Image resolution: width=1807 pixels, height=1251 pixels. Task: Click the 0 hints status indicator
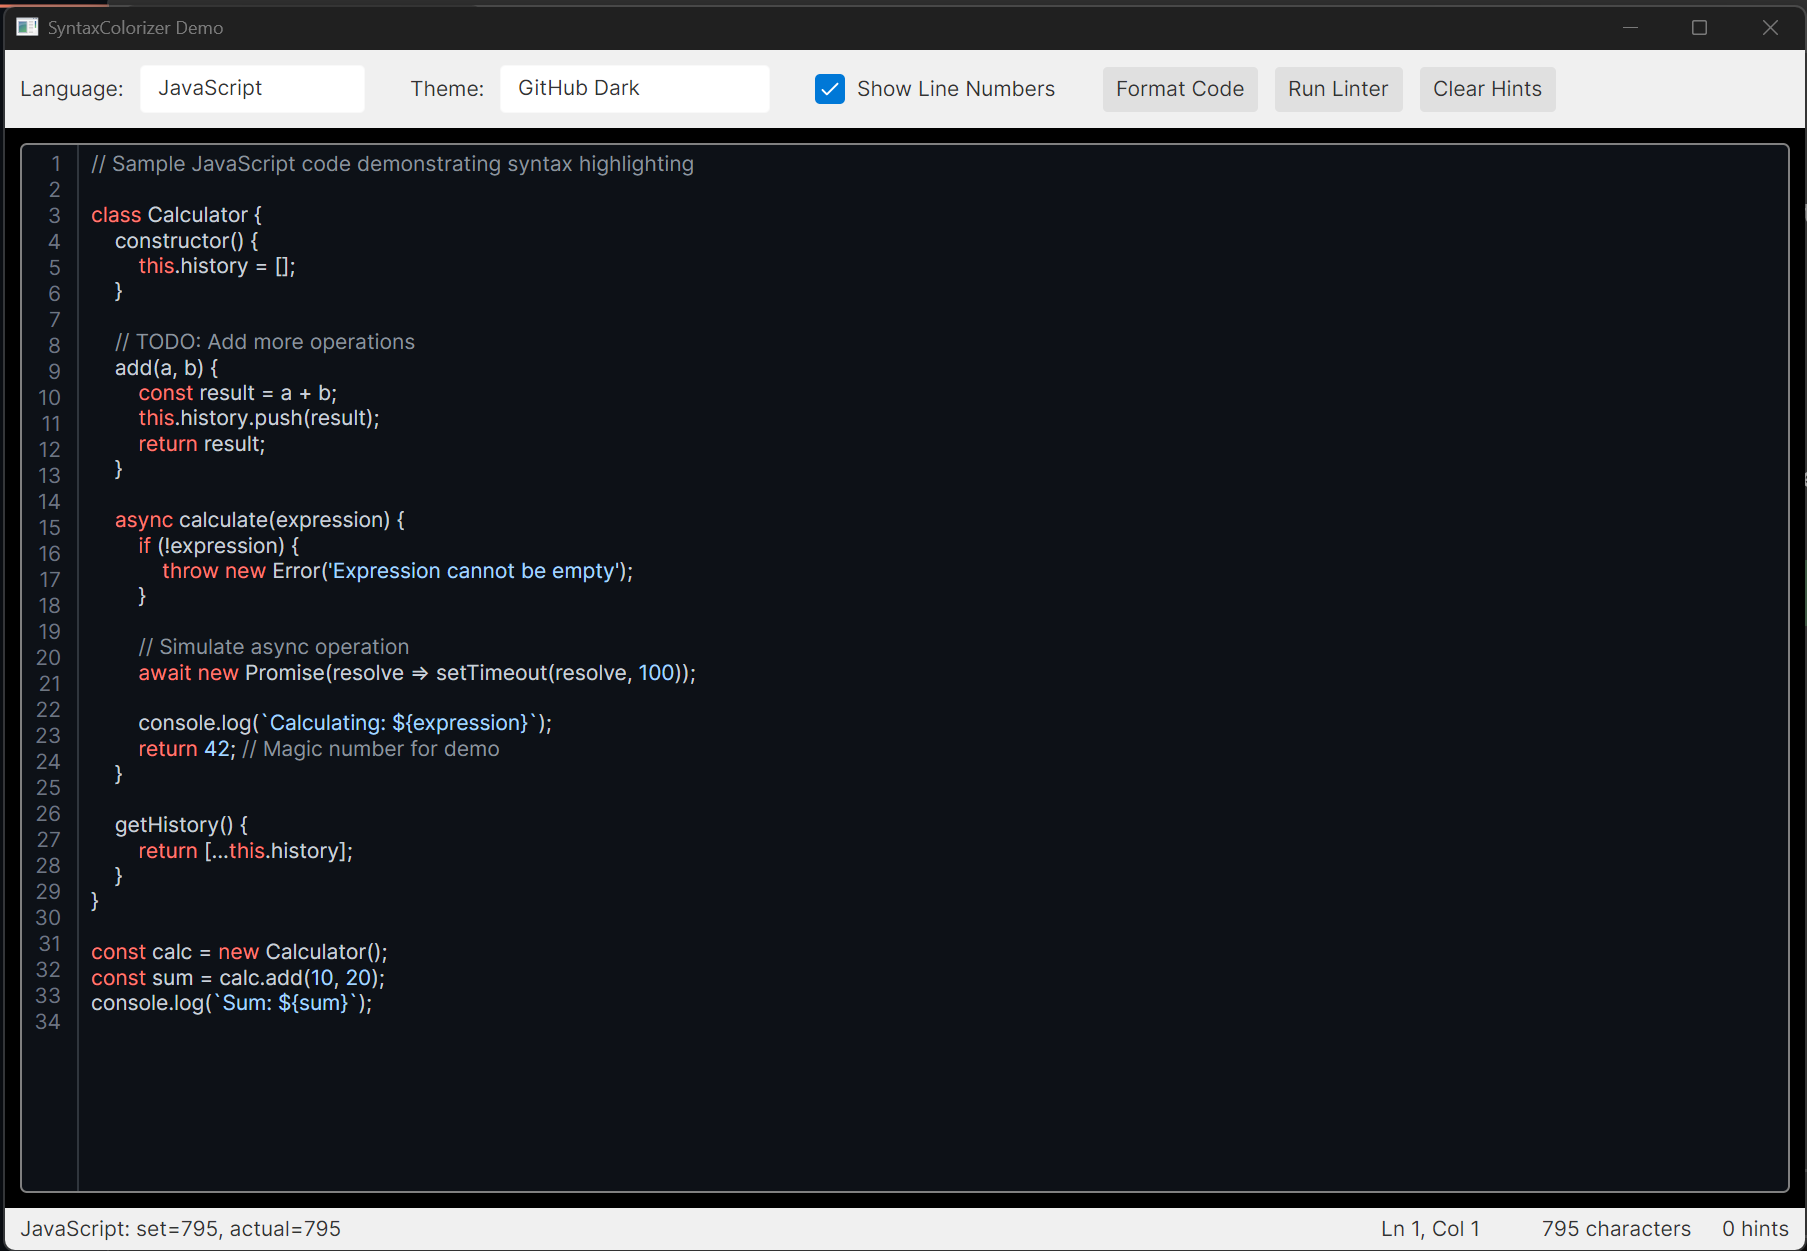(1755, 1228)
